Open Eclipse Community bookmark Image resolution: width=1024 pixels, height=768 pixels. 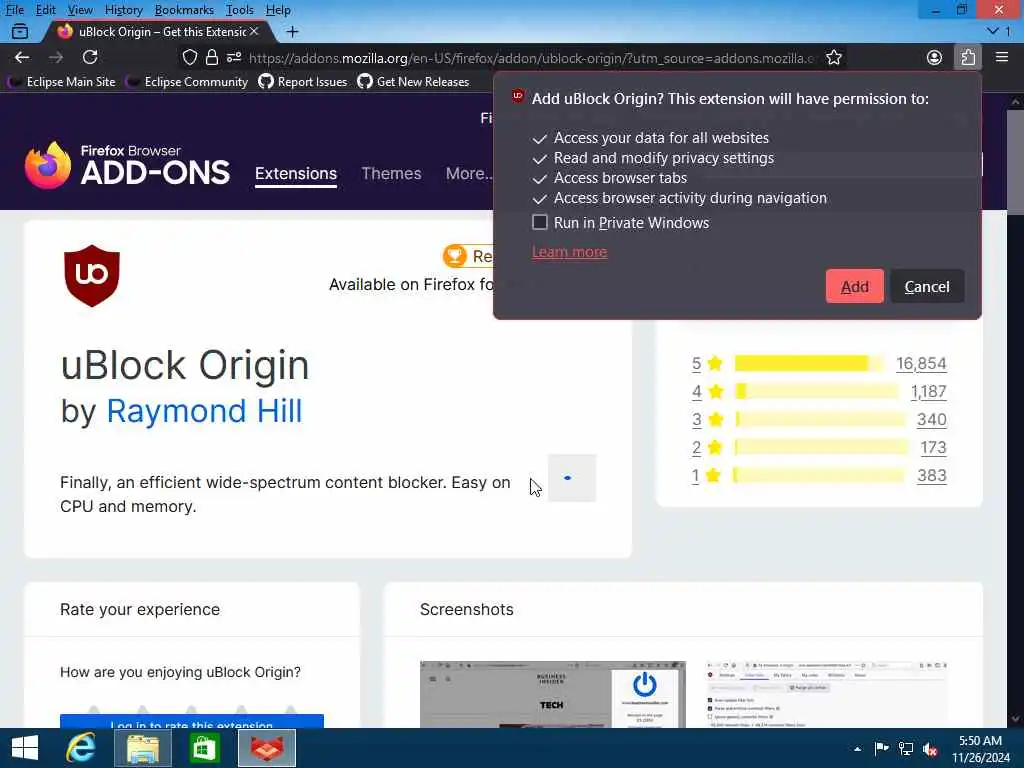pyautogui.click(x=187, y=82)
